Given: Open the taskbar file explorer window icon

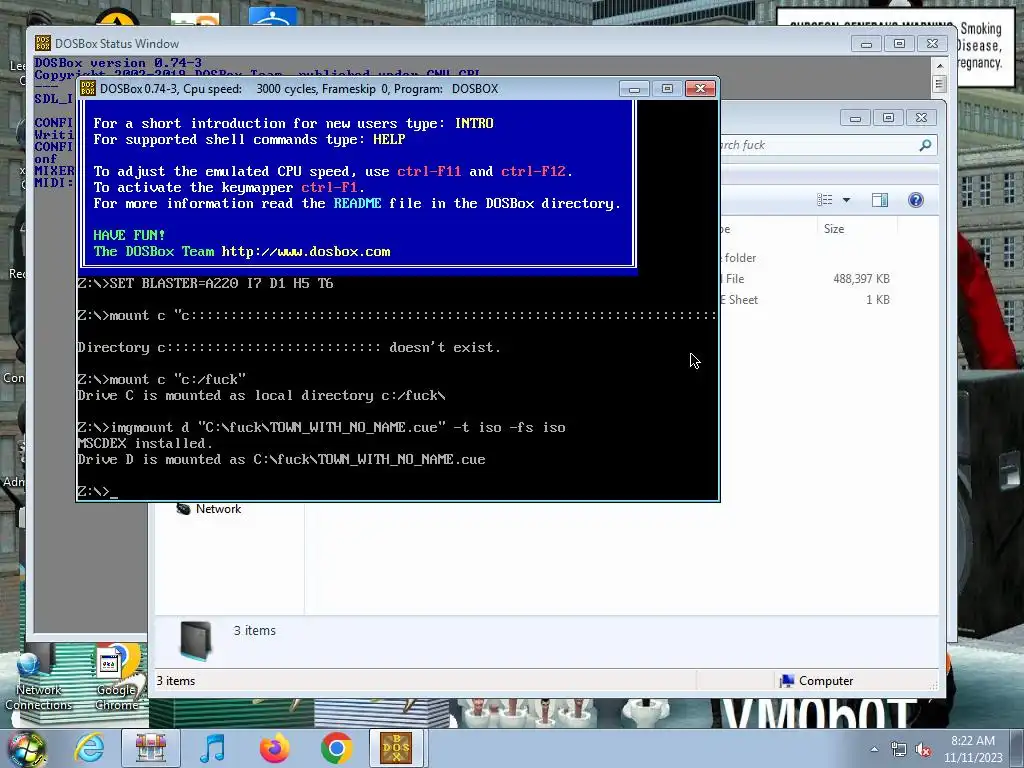Looking at the screenshot, I should click(151, 748).
